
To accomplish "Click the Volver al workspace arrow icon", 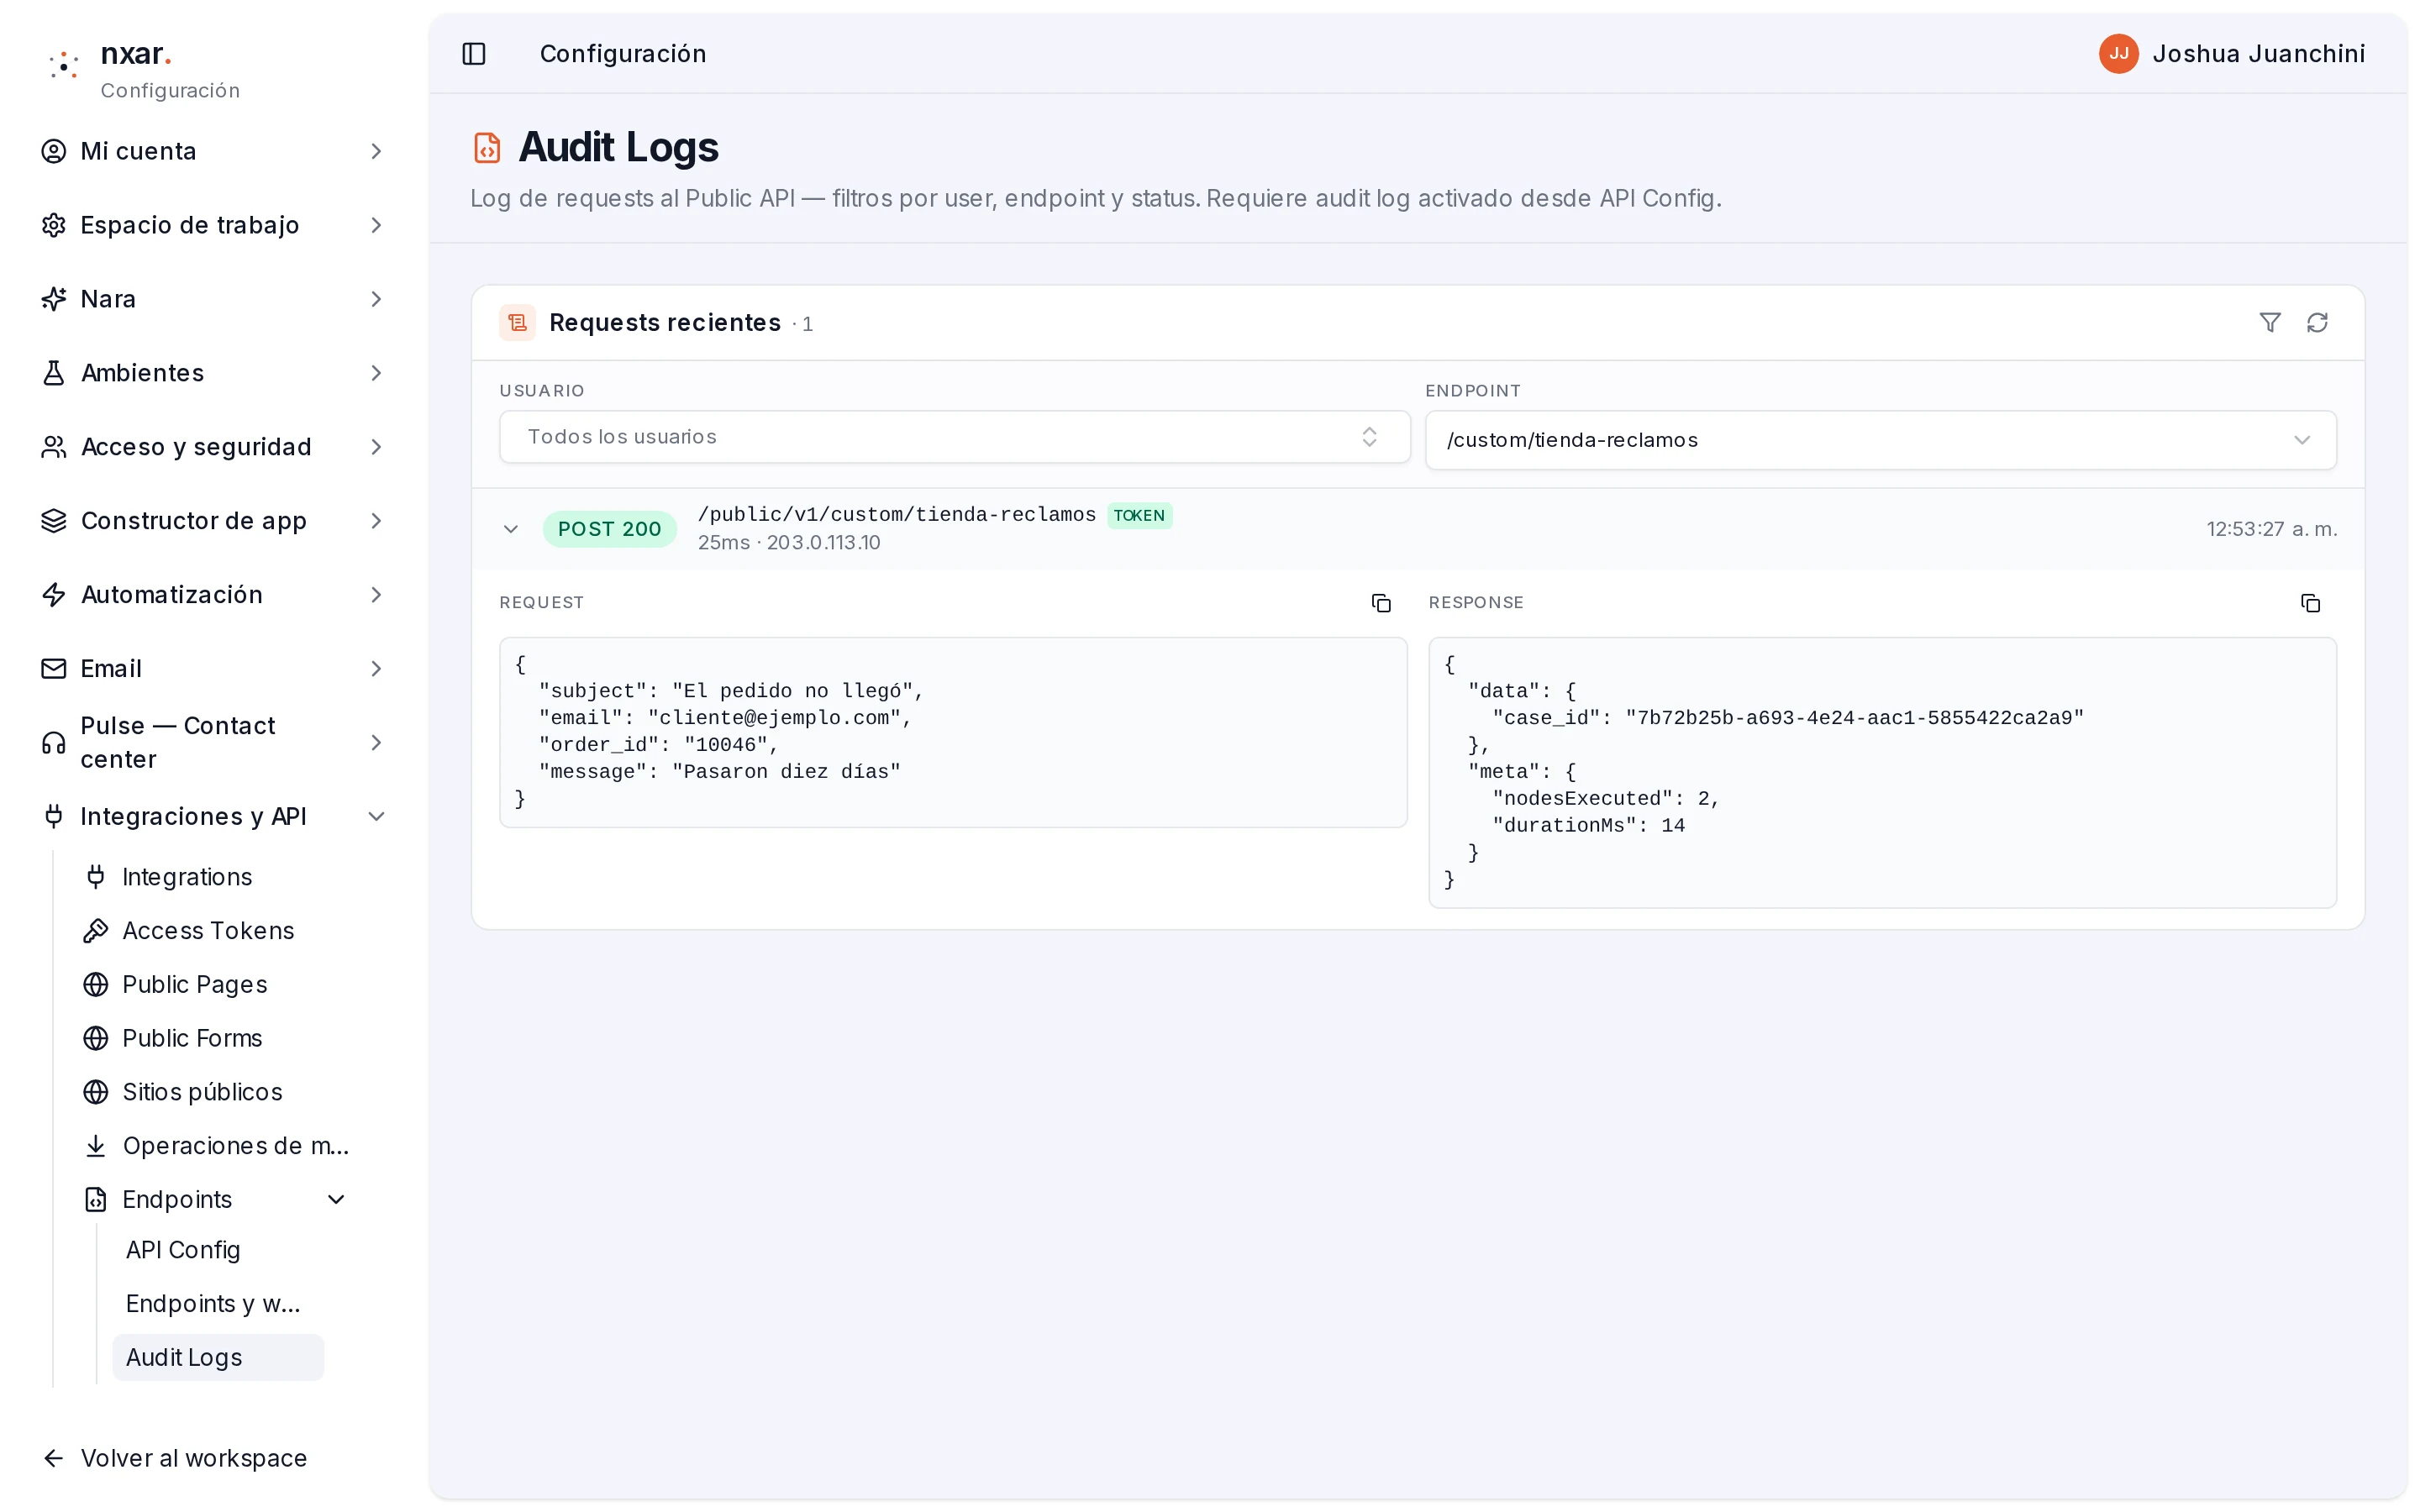I will click(54, 1458).
